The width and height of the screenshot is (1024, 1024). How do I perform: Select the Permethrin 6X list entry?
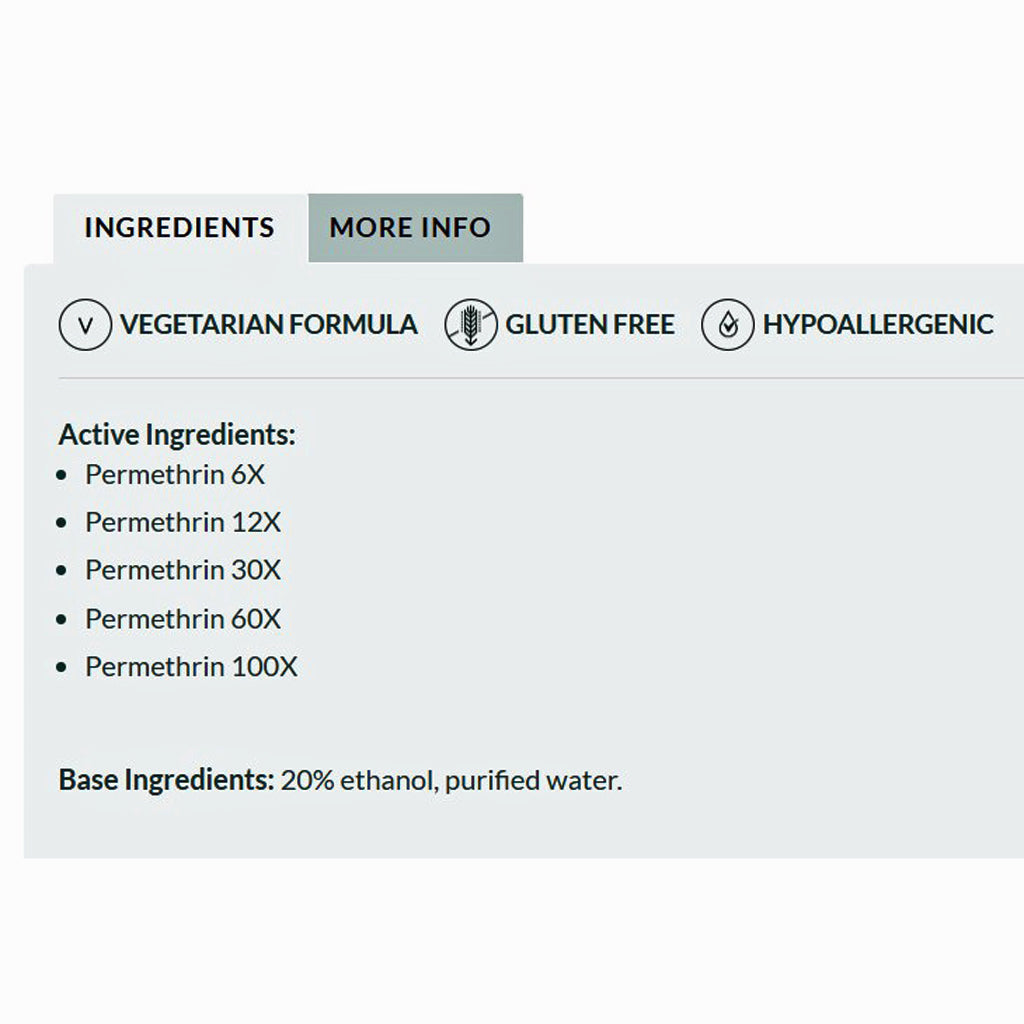(176, 475)
